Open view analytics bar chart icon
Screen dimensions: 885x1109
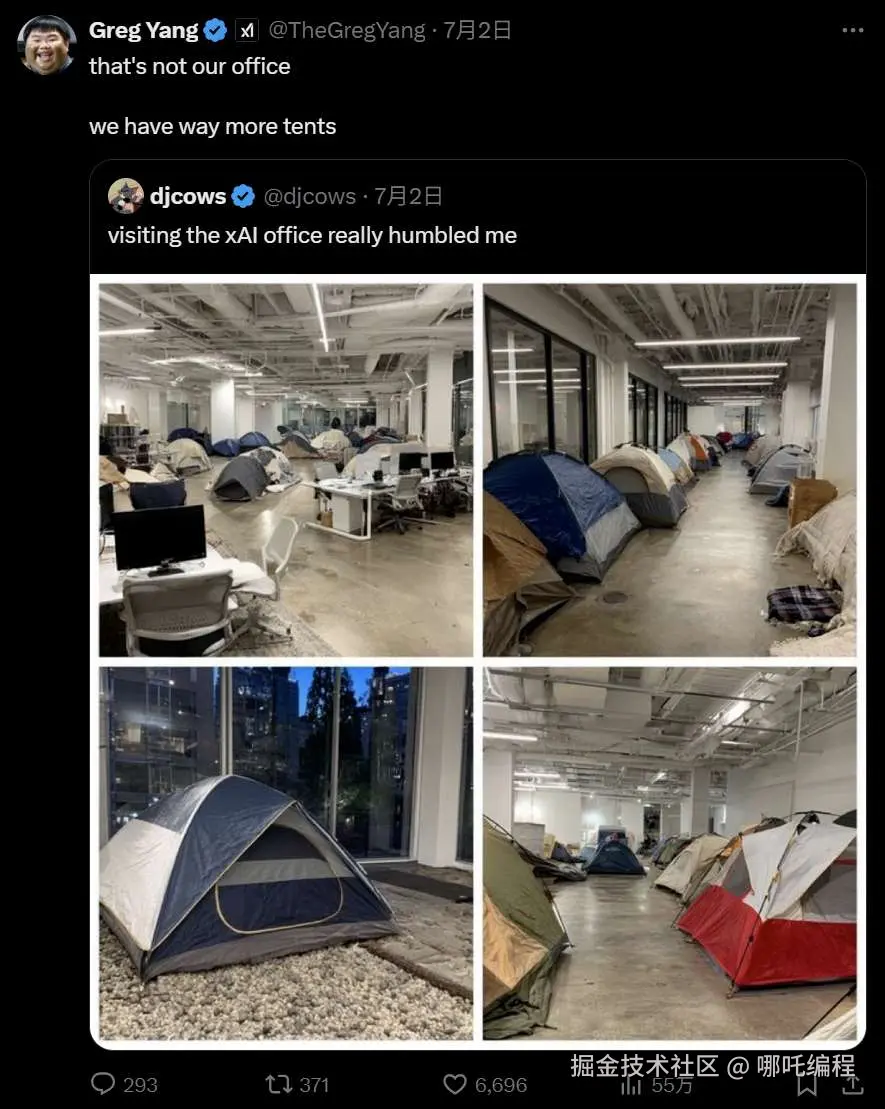[630, 1086]
